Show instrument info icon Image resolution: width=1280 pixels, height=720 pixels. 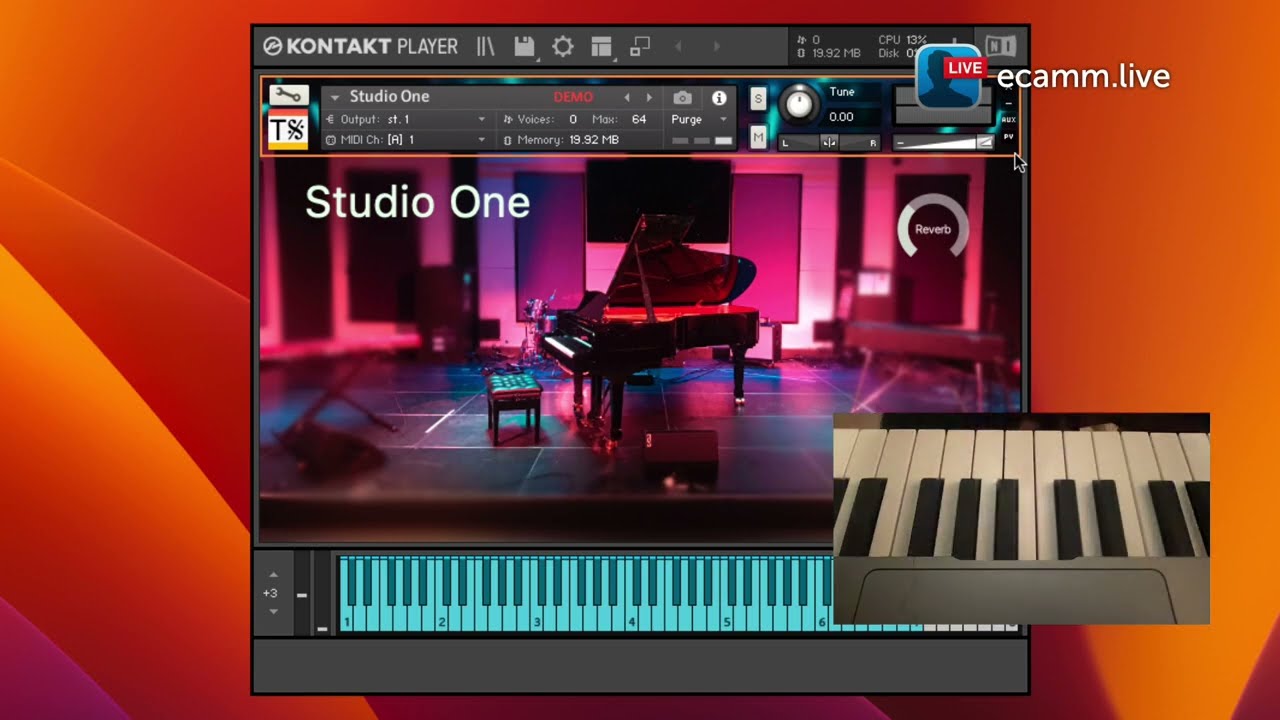(719, 97)
